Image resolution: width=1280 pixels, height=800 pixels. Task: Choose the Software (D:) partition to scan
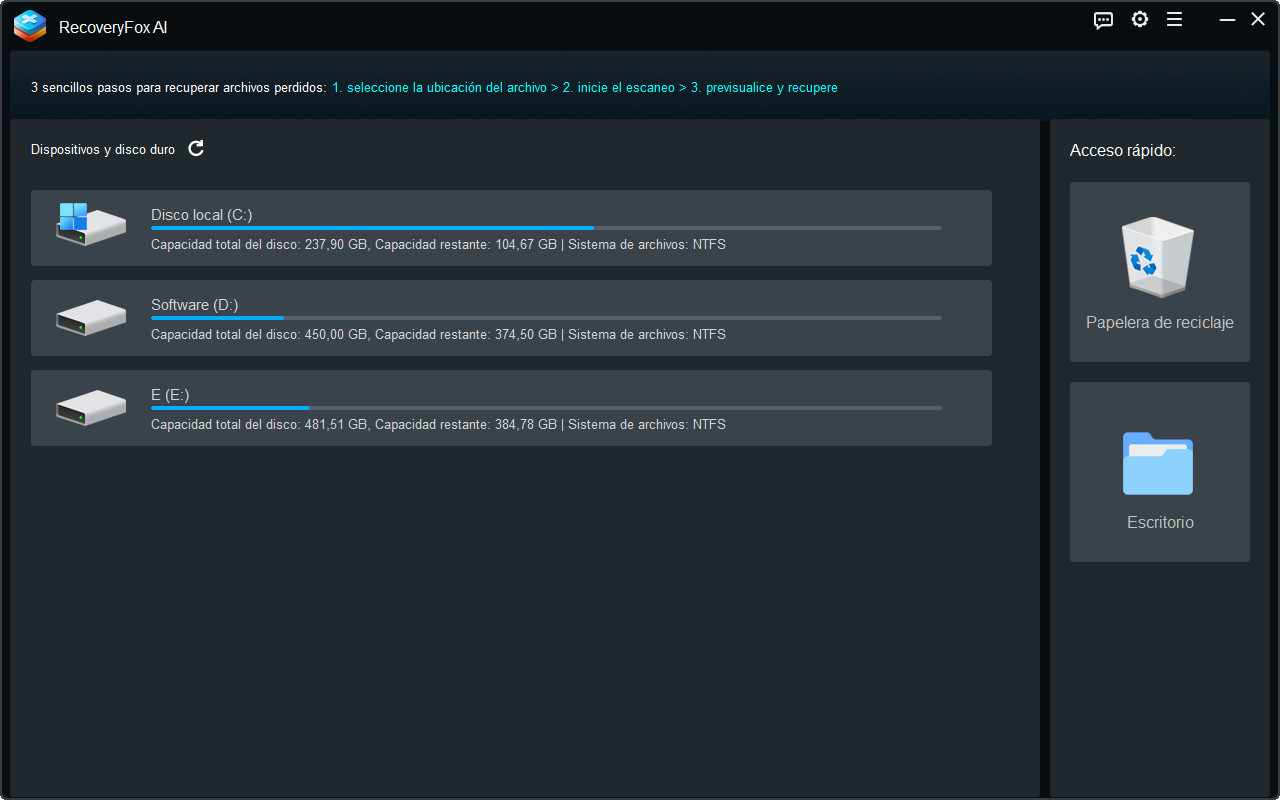tap(511, 317)
